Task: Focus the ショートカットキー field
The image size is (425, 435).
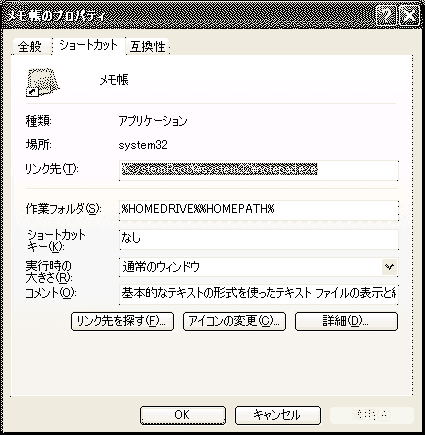Action: pos(259,239)
